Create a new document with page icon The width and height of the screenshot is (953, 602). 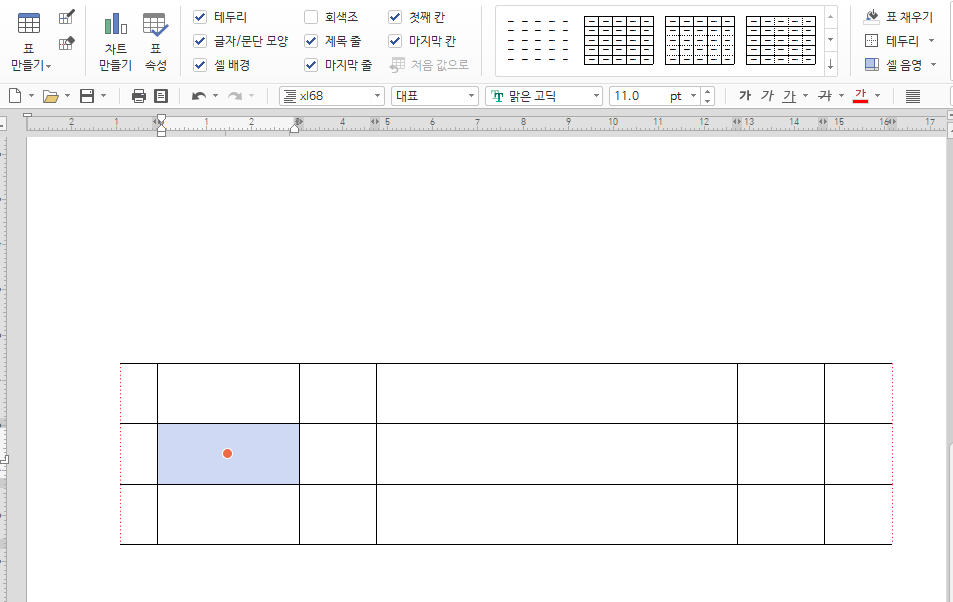tap(15, 95)
